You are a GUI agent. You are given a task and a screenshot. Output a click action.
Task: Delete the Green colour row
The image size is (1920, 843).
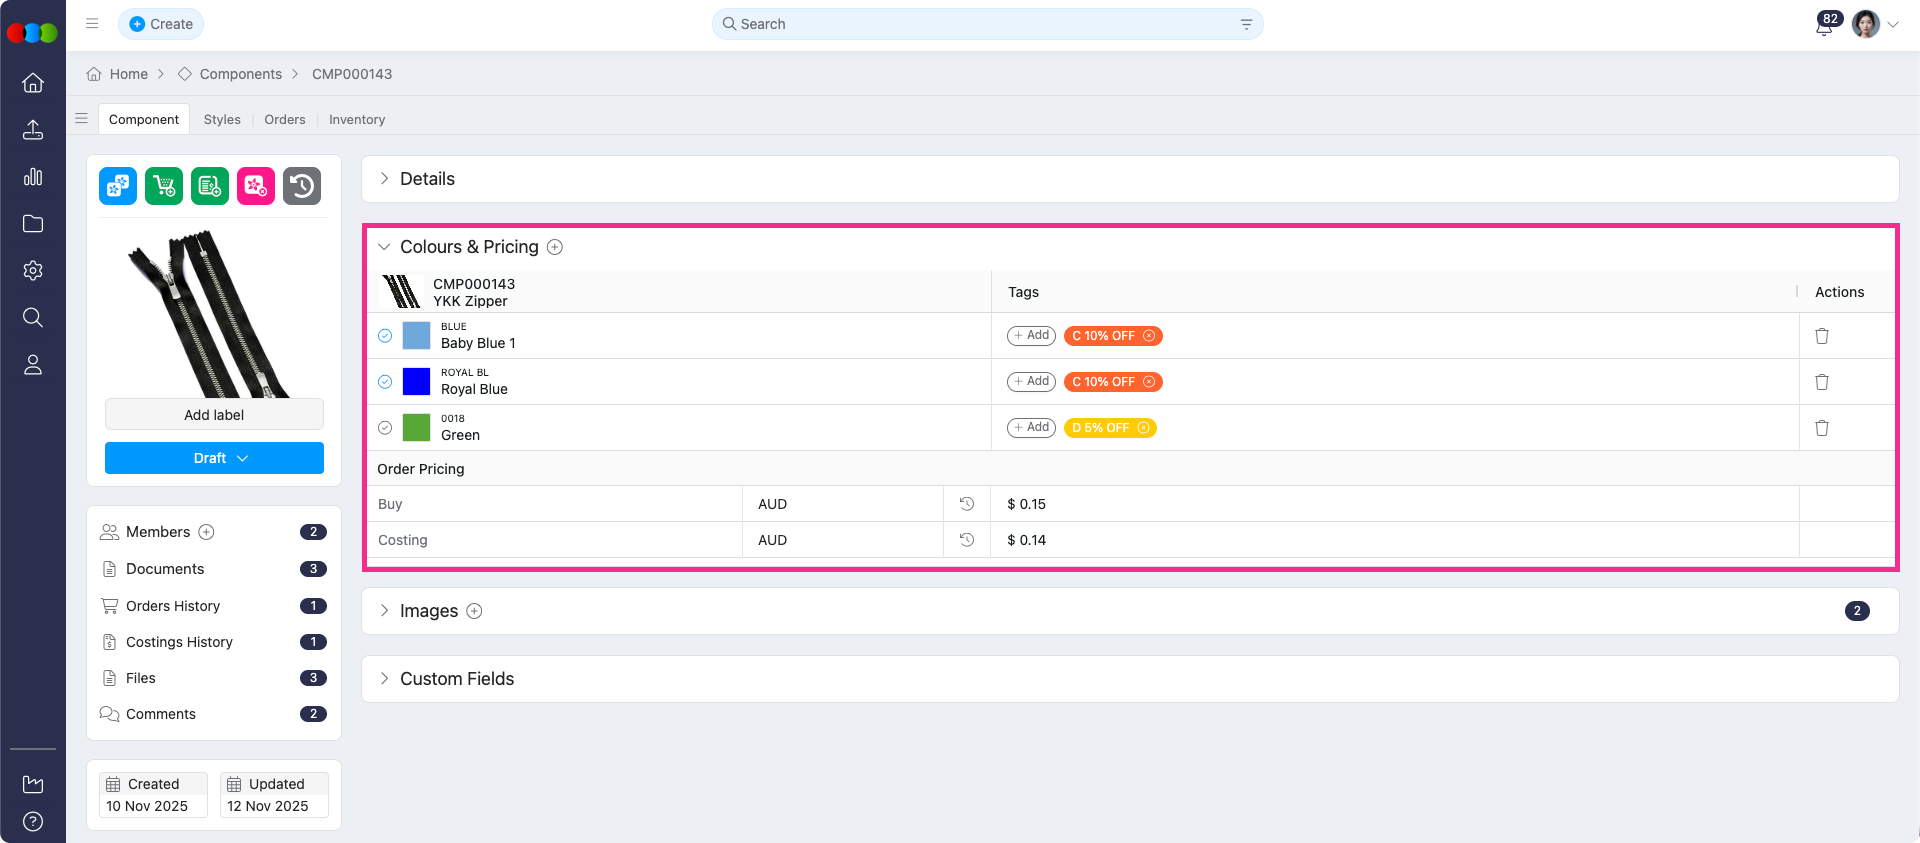point(1821,428)
